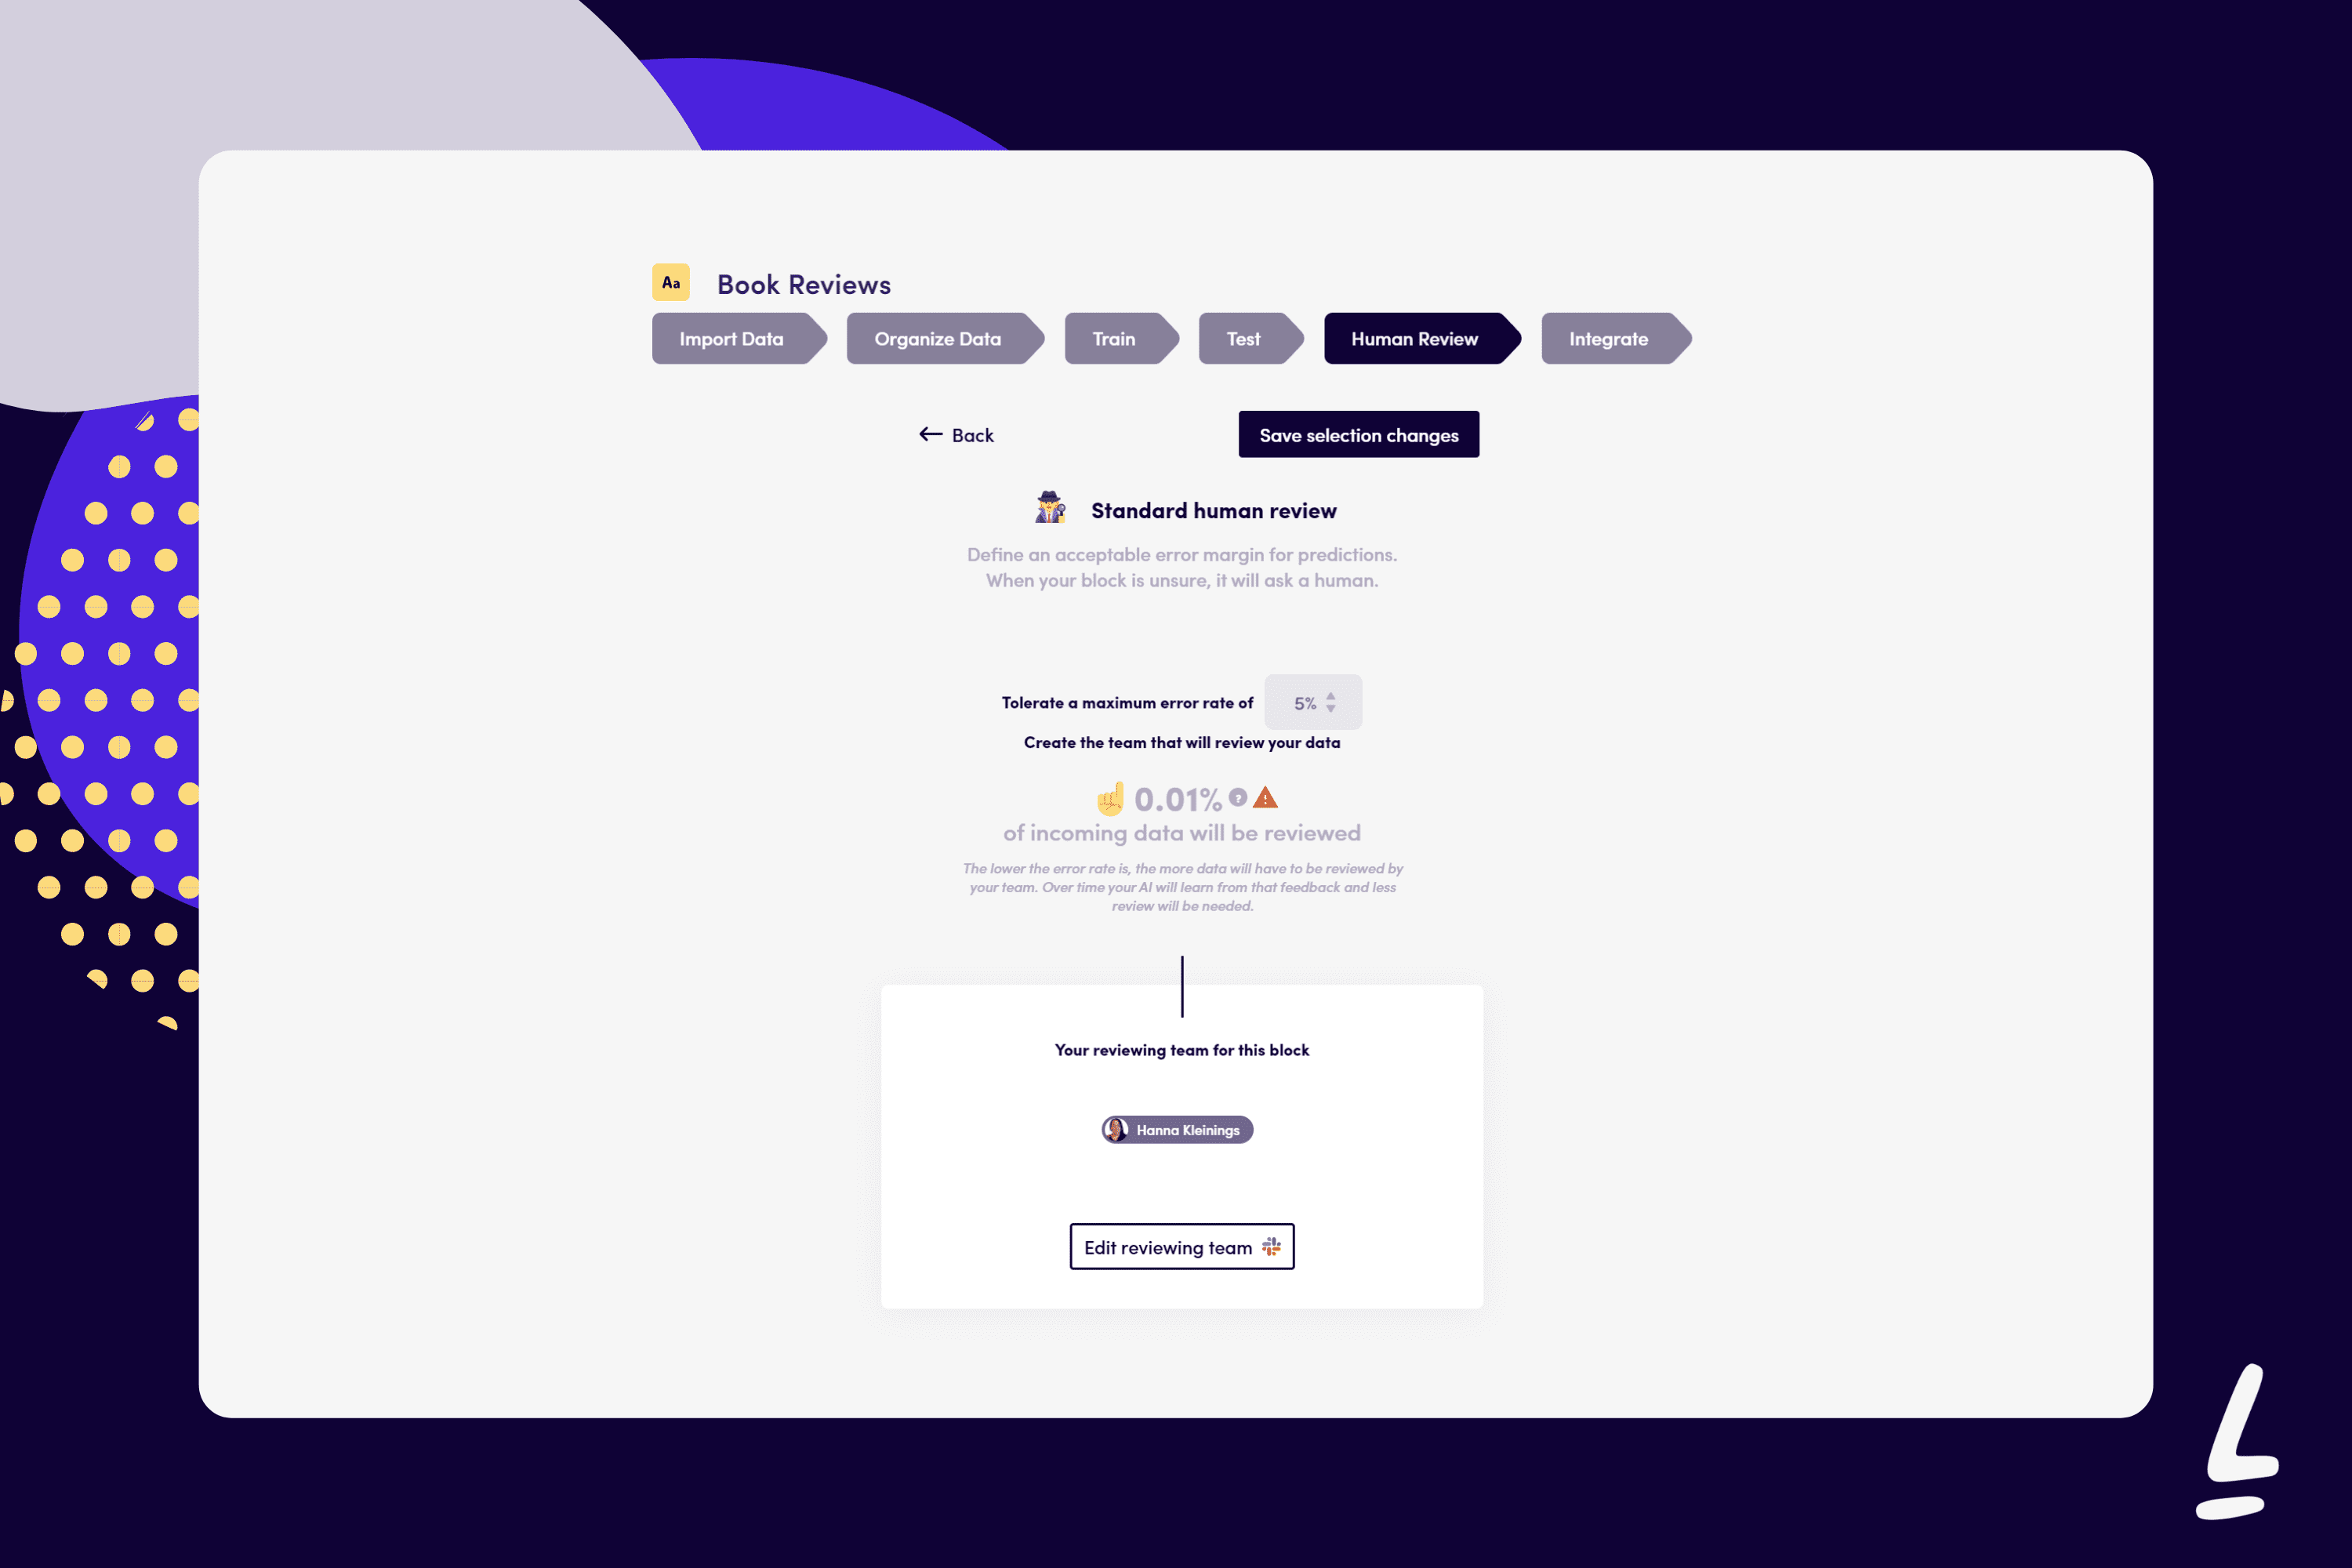Viewport: 2352px width, 1568px height.
Task: Click the info icon next to 0.01%
Action: click(x=1237, y=798)
